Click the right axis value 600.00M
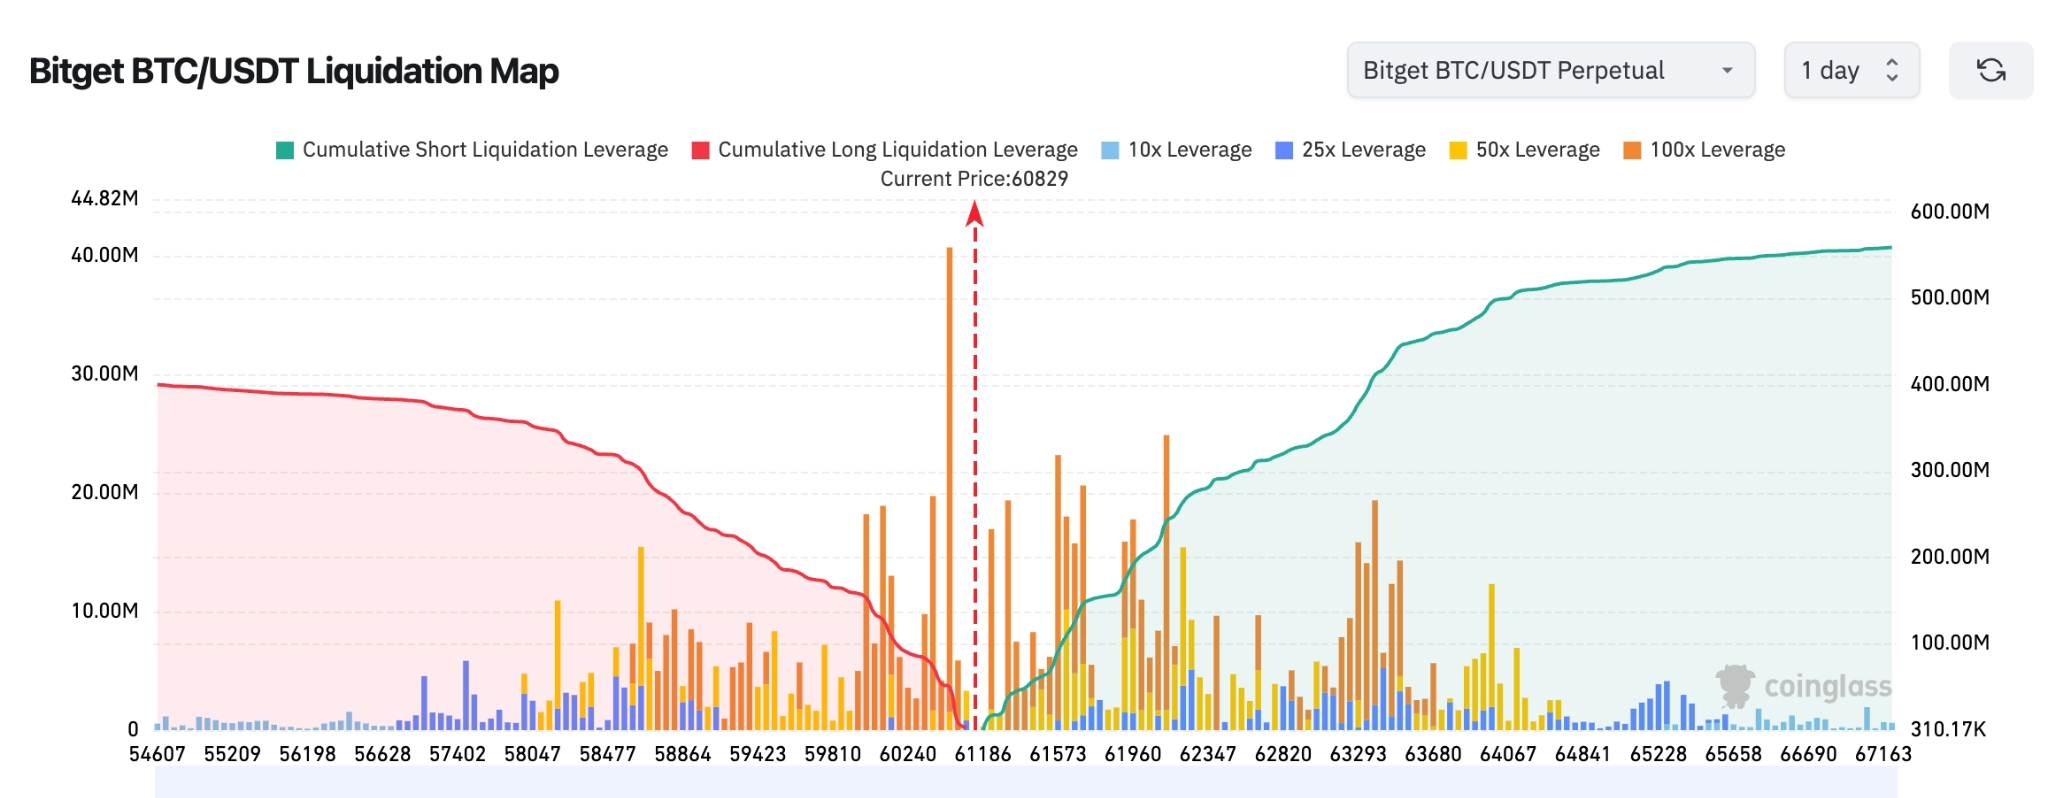The height and width of the screenshot is (798, 2048). [1950, 211]
